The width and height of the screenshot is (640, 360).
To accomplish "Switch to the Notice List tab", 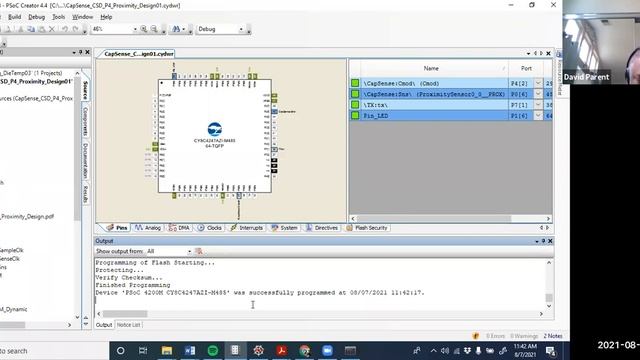I will click(x=128, y=325).
